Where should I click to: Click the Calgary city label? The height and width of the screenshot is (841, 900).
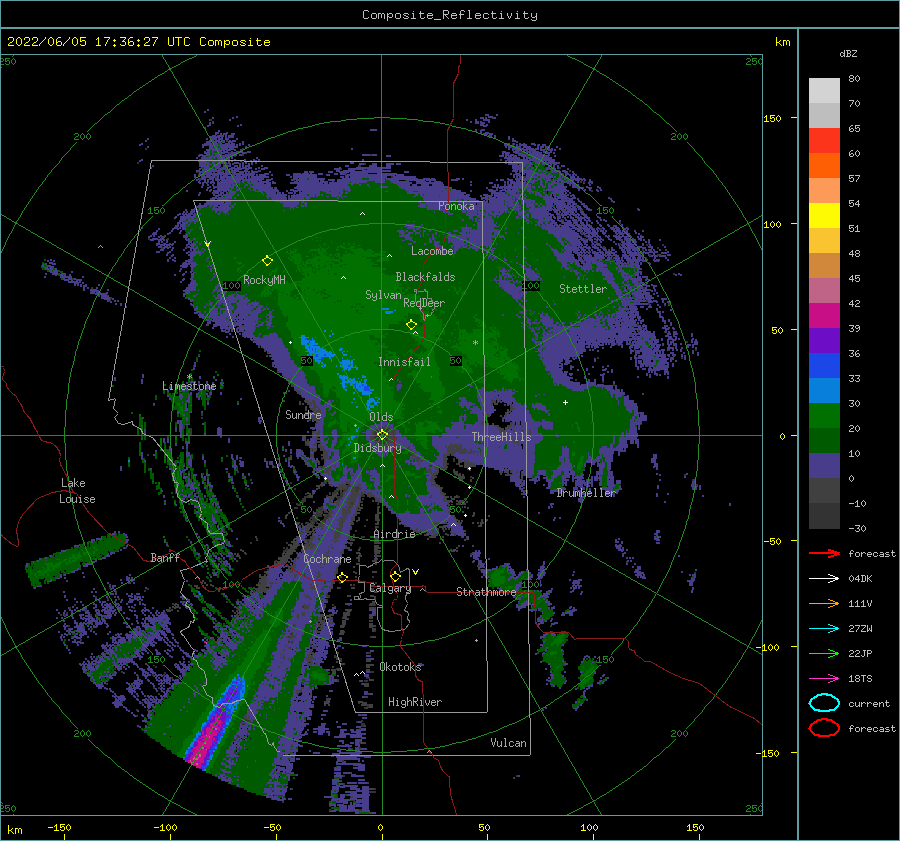point(390,588)
